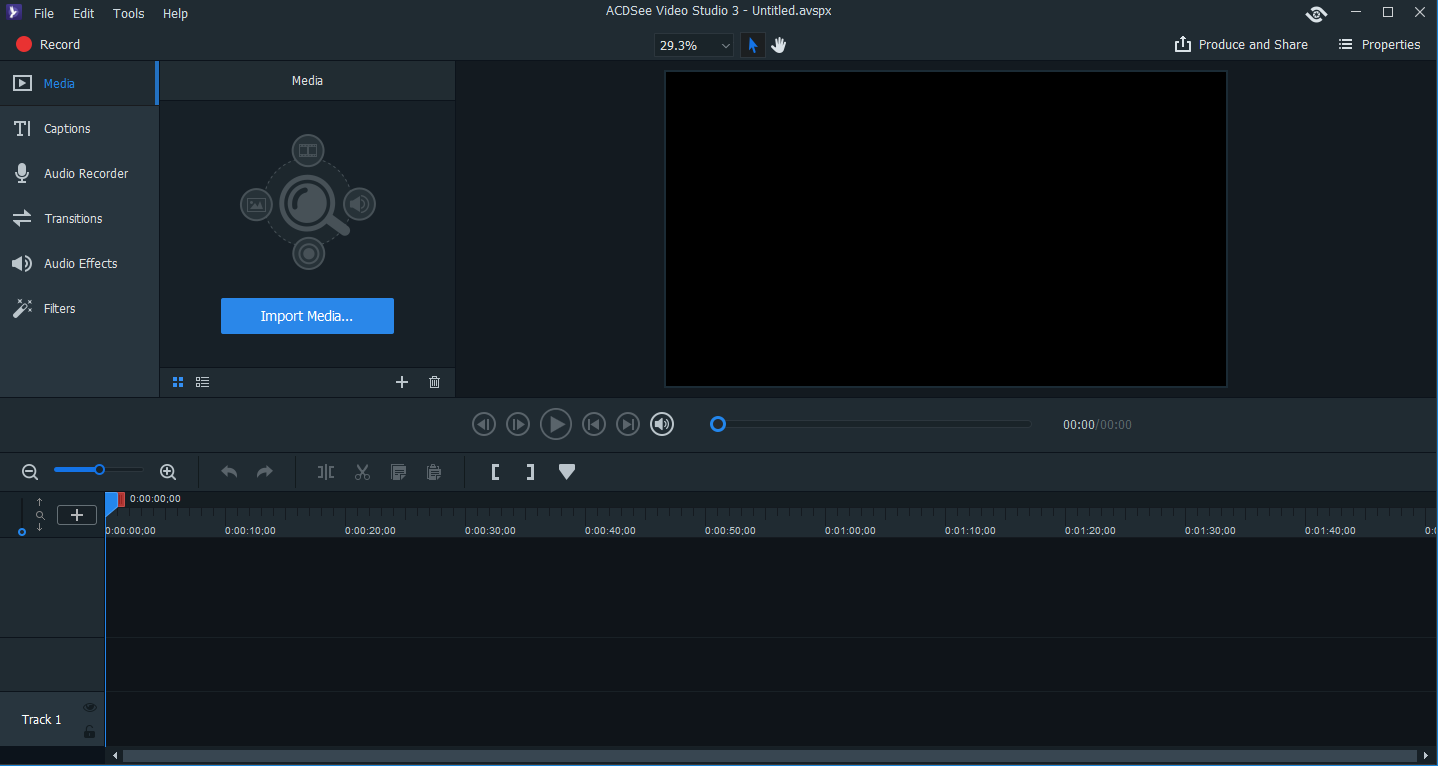Jump to the start of the video
The width and height of the screenshot is (1438, 766).
(x=594, y=424)
